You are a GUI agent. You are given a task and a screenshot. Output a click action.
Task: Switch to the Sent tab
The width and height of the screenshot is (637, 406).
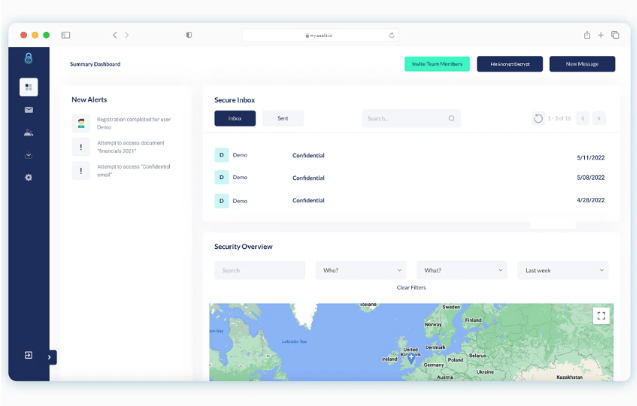[x=283, y=118]
